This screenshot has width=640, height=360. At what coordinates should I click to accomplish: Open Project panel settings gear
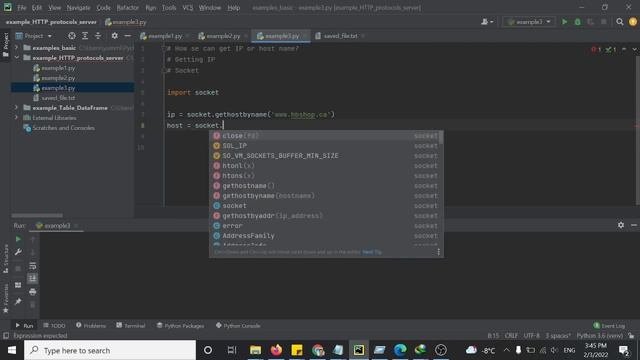coord(115,36)
